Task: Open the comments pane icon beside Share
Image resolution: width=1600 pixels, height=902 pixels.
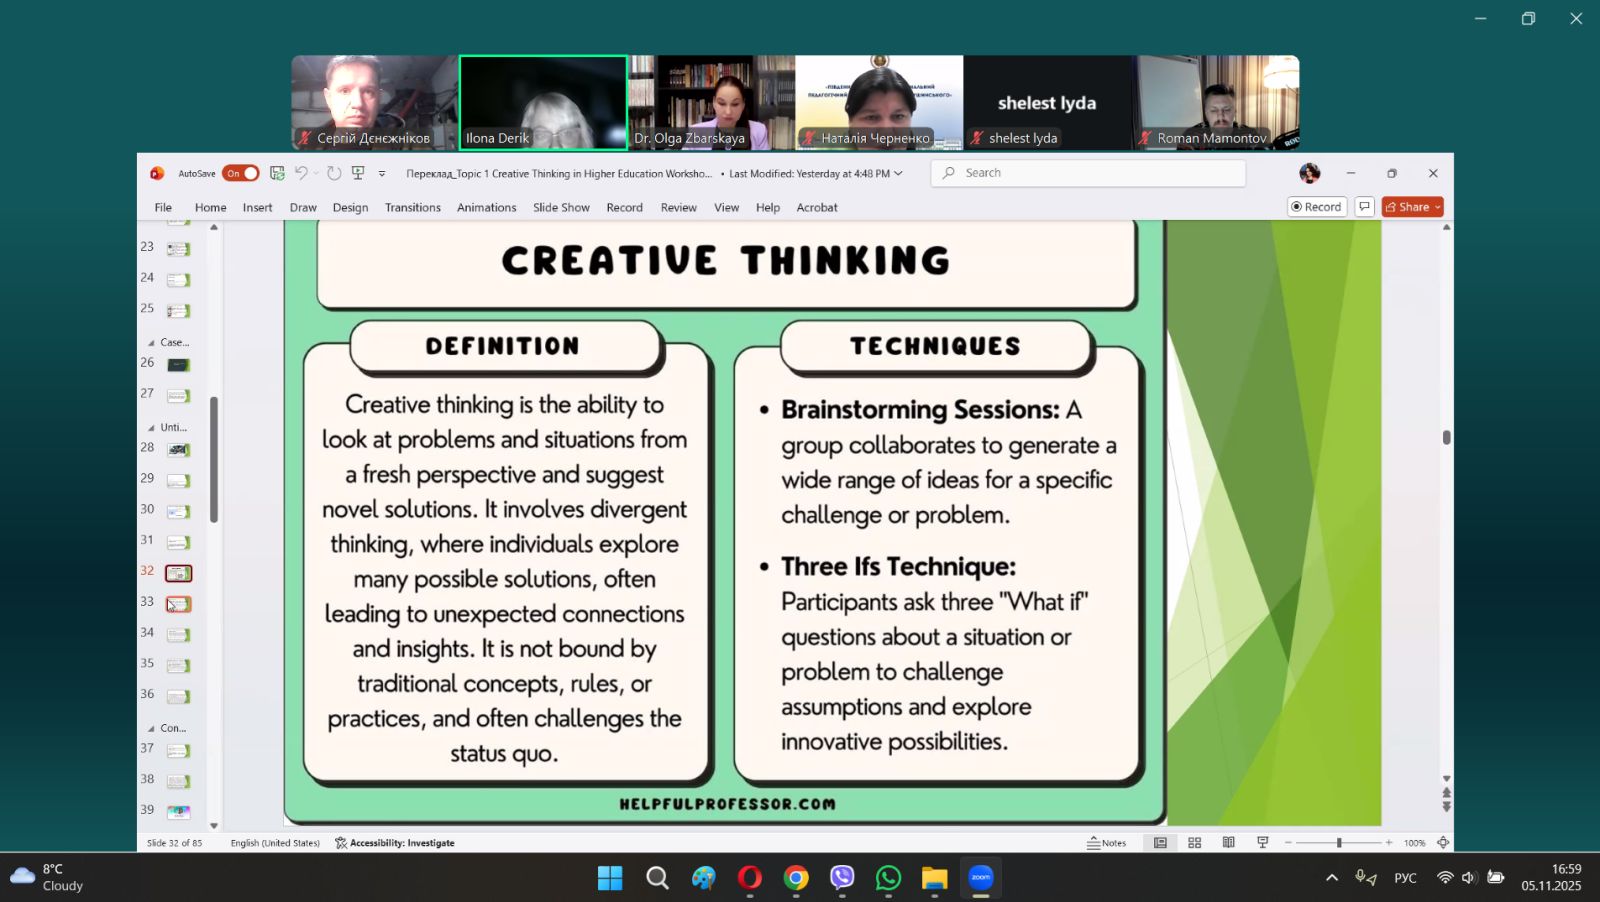Action: 1364,207
